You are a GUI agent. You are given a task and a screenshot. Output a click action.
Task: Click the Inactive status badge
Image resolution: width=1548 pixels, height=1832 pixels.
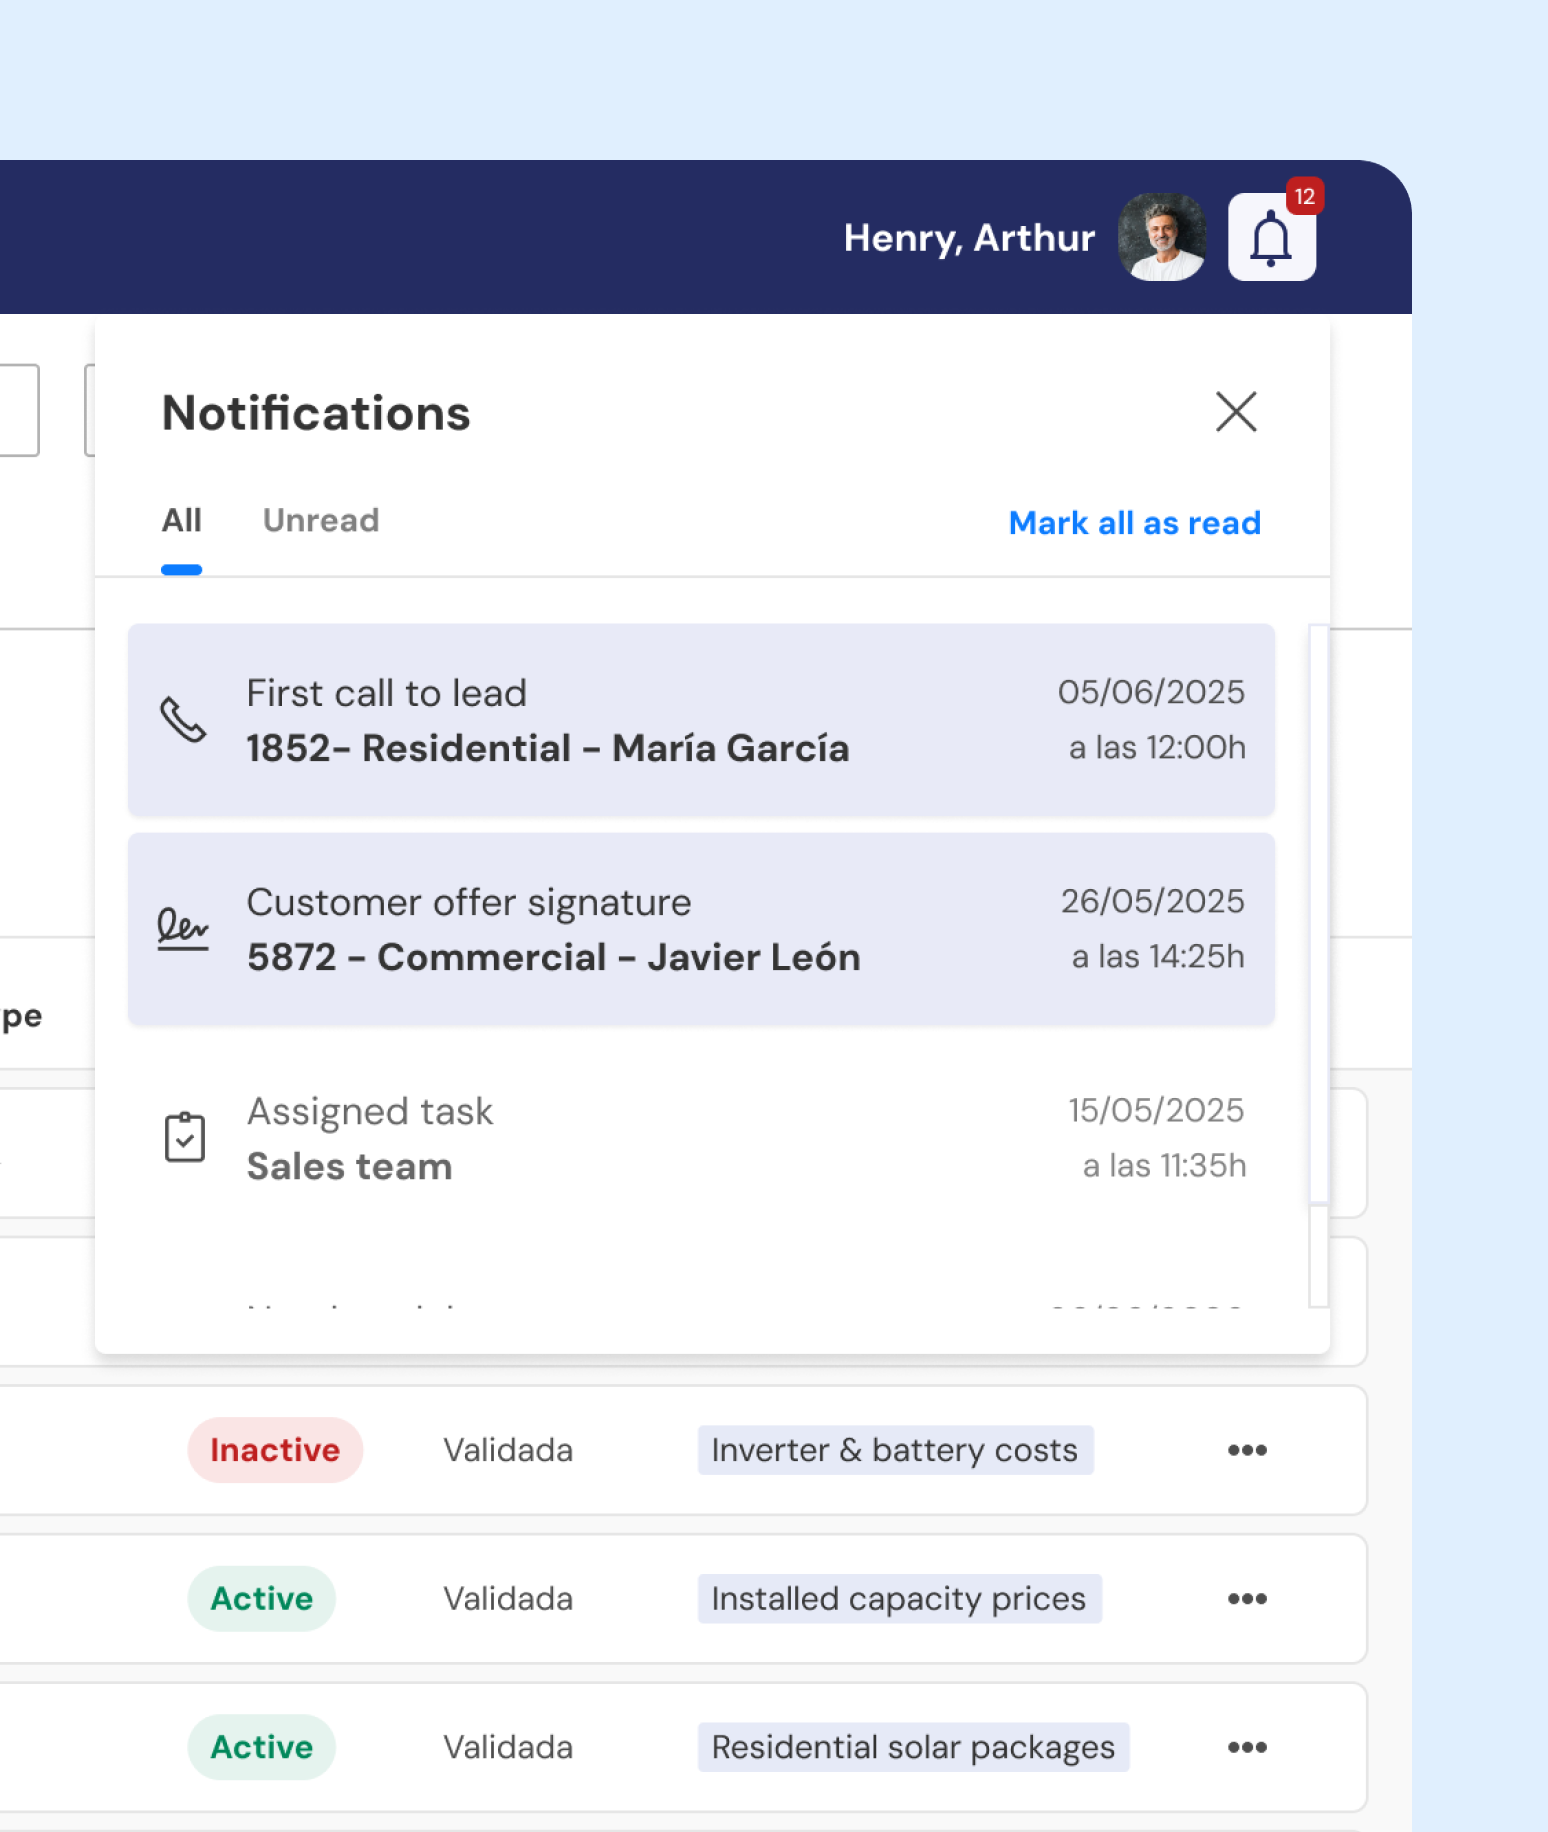[275, 1450]
